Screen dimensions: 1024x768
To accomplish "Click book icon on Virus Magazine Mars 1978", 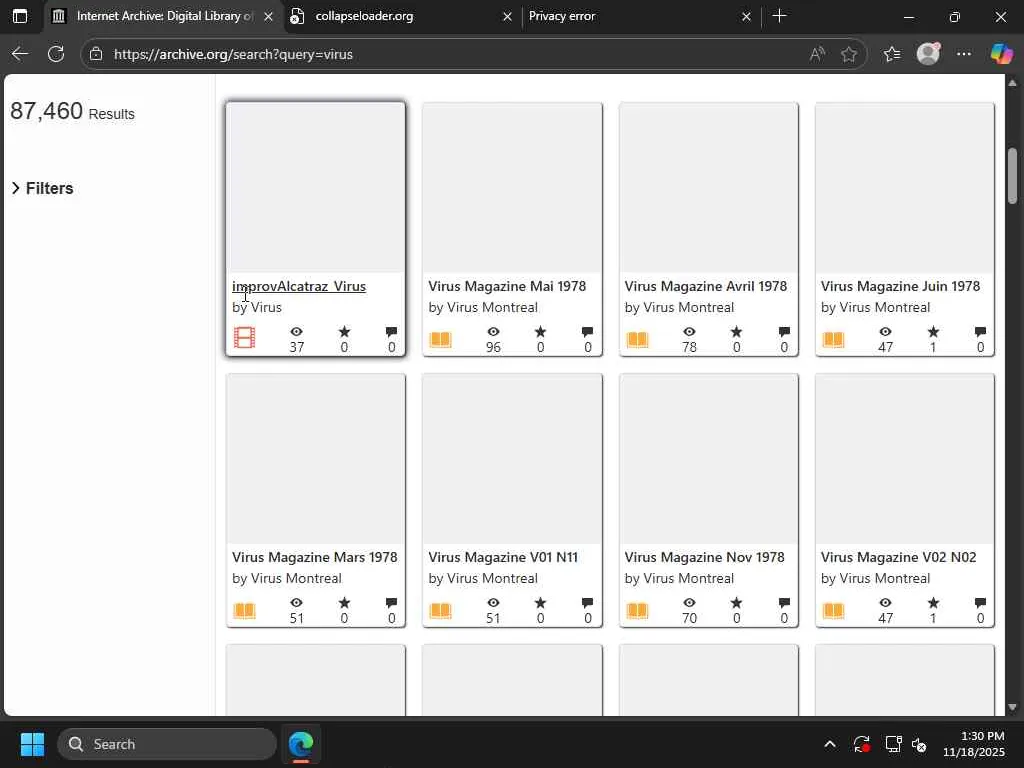I will [x=244, y=610].
